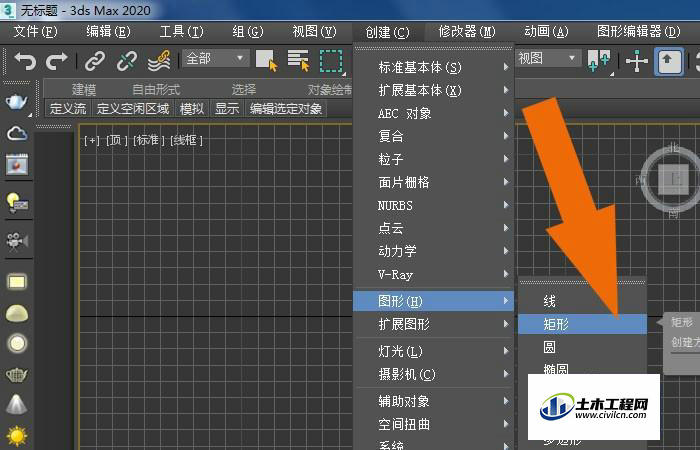Choose 线 from shapes submenu
The width and height of the screenshot is (700, 450).
click(x=583, y=301)
